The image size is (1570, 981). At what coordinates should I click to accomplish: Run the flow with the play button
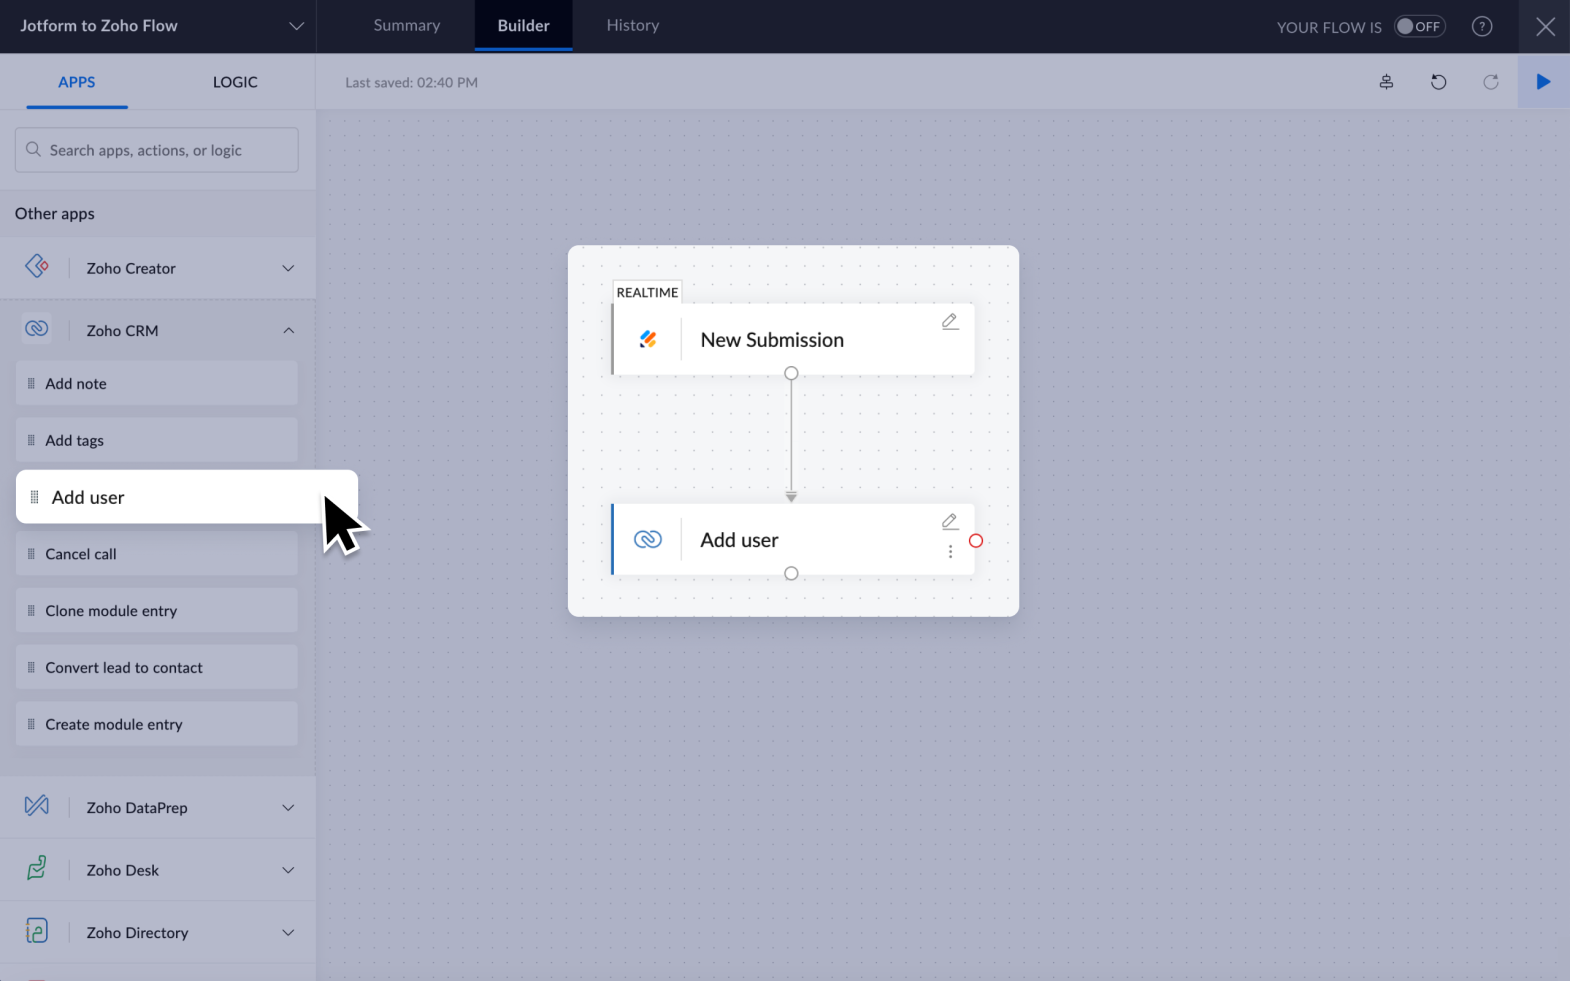[x=1543, y=82]
